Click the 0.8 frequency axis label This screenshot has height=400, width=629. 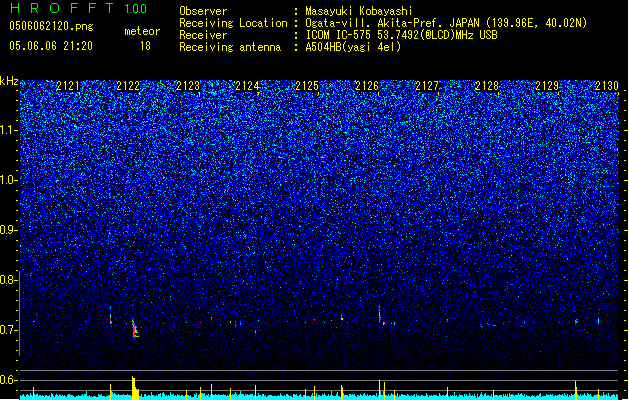(8, 280)
